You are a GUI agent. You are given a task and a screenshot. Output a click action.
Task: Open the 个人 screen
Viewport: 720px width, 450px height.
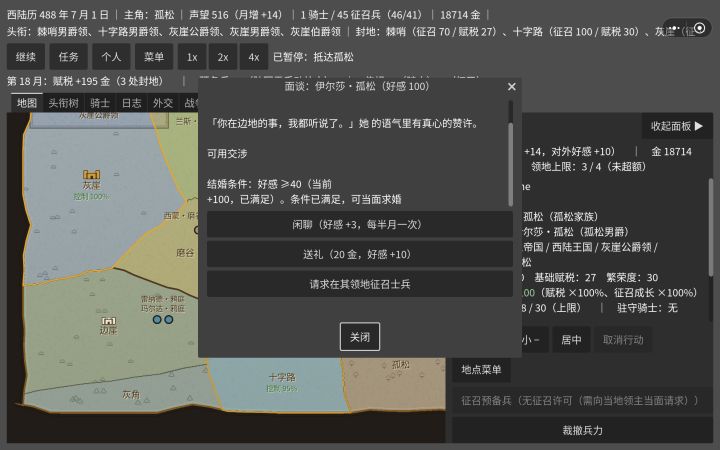(x=111, y=57)
